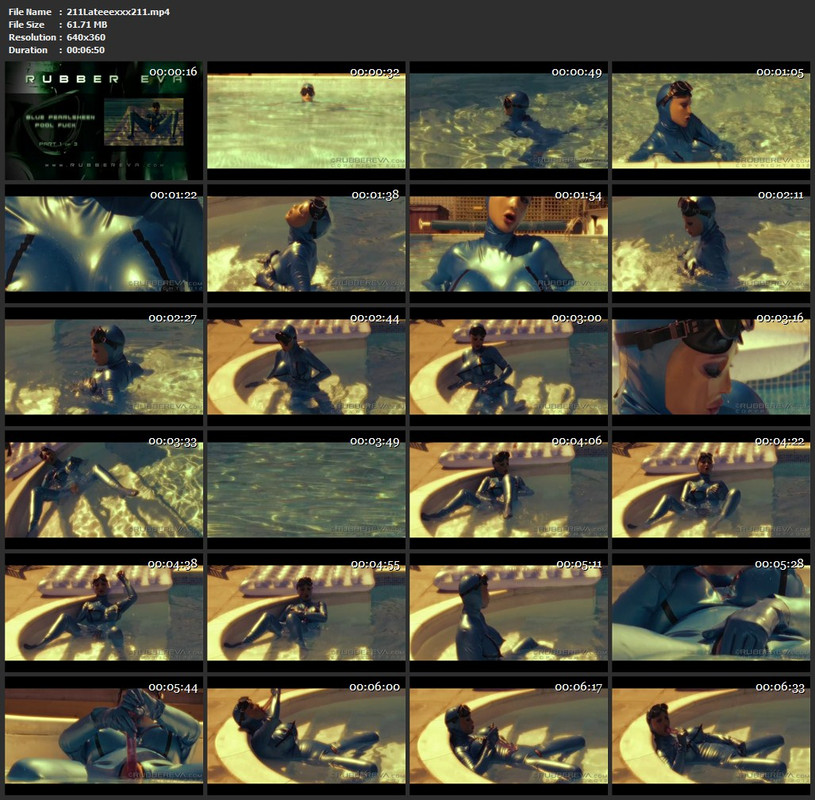Open the frame stamped 00:04:55
The height and width of the screenshot is (800, 815).
coord(306,612)
